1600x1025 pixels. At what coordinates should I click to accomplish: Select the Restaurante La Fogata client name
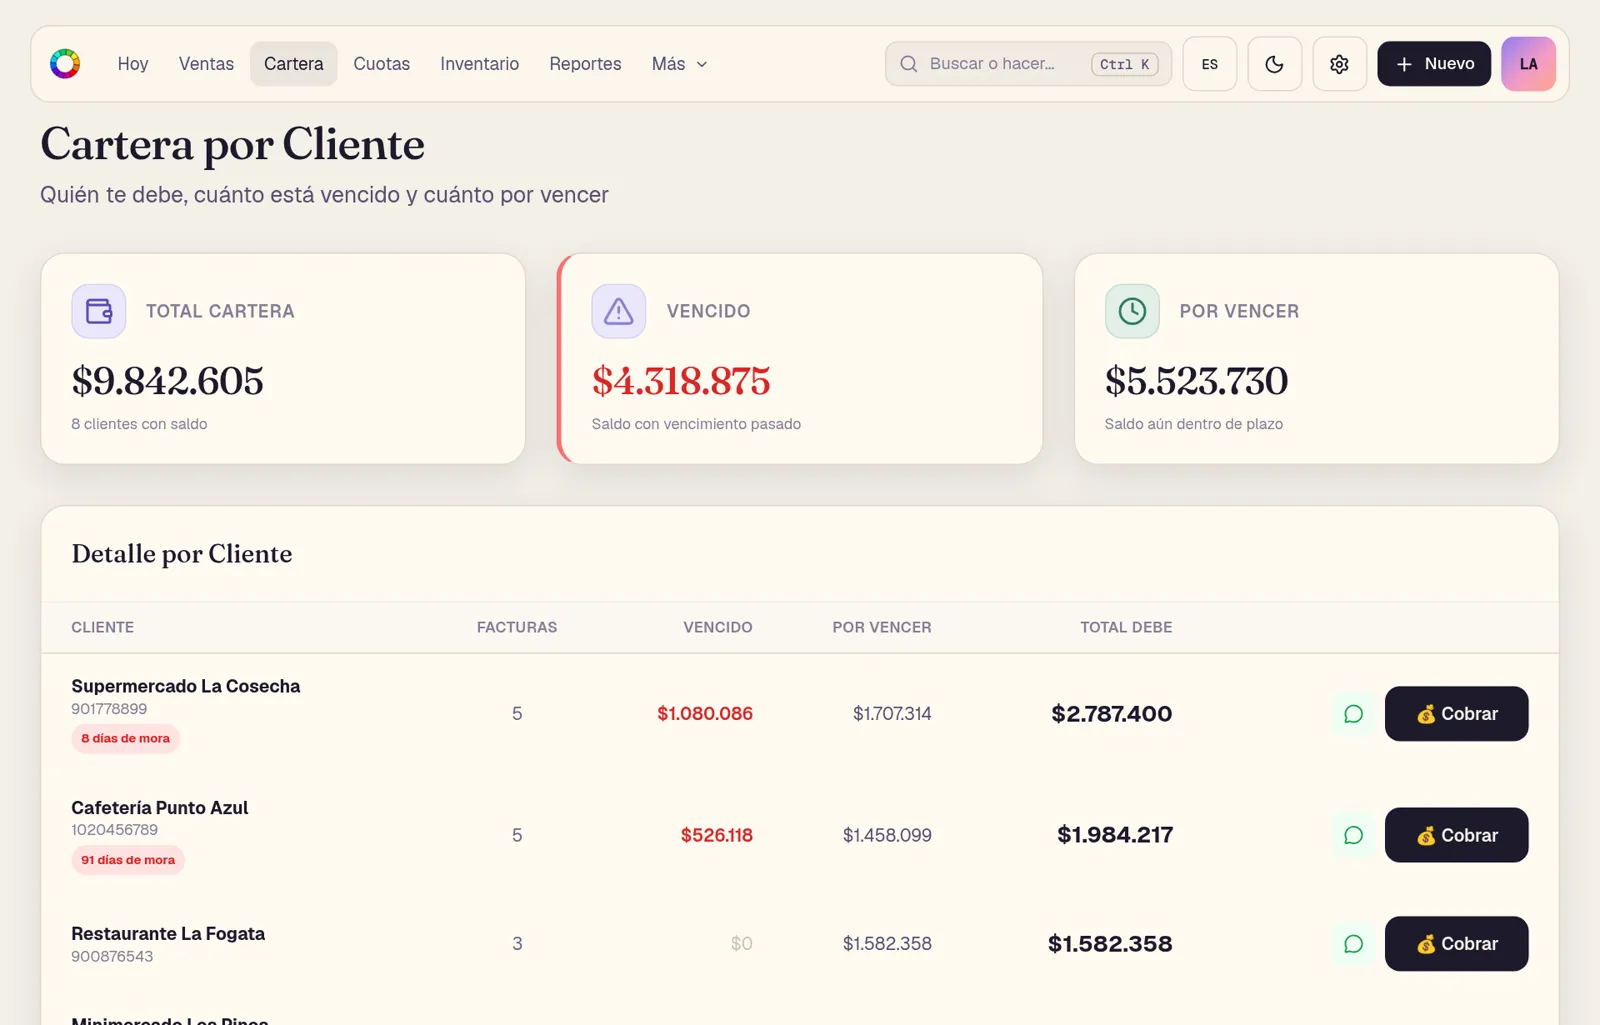[168, 934]
